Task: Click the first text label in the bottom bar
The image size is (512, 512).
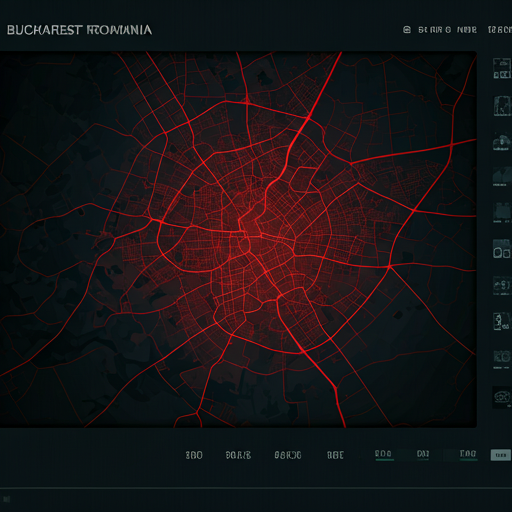Action: pyautogui.click(x=194, y=455)
